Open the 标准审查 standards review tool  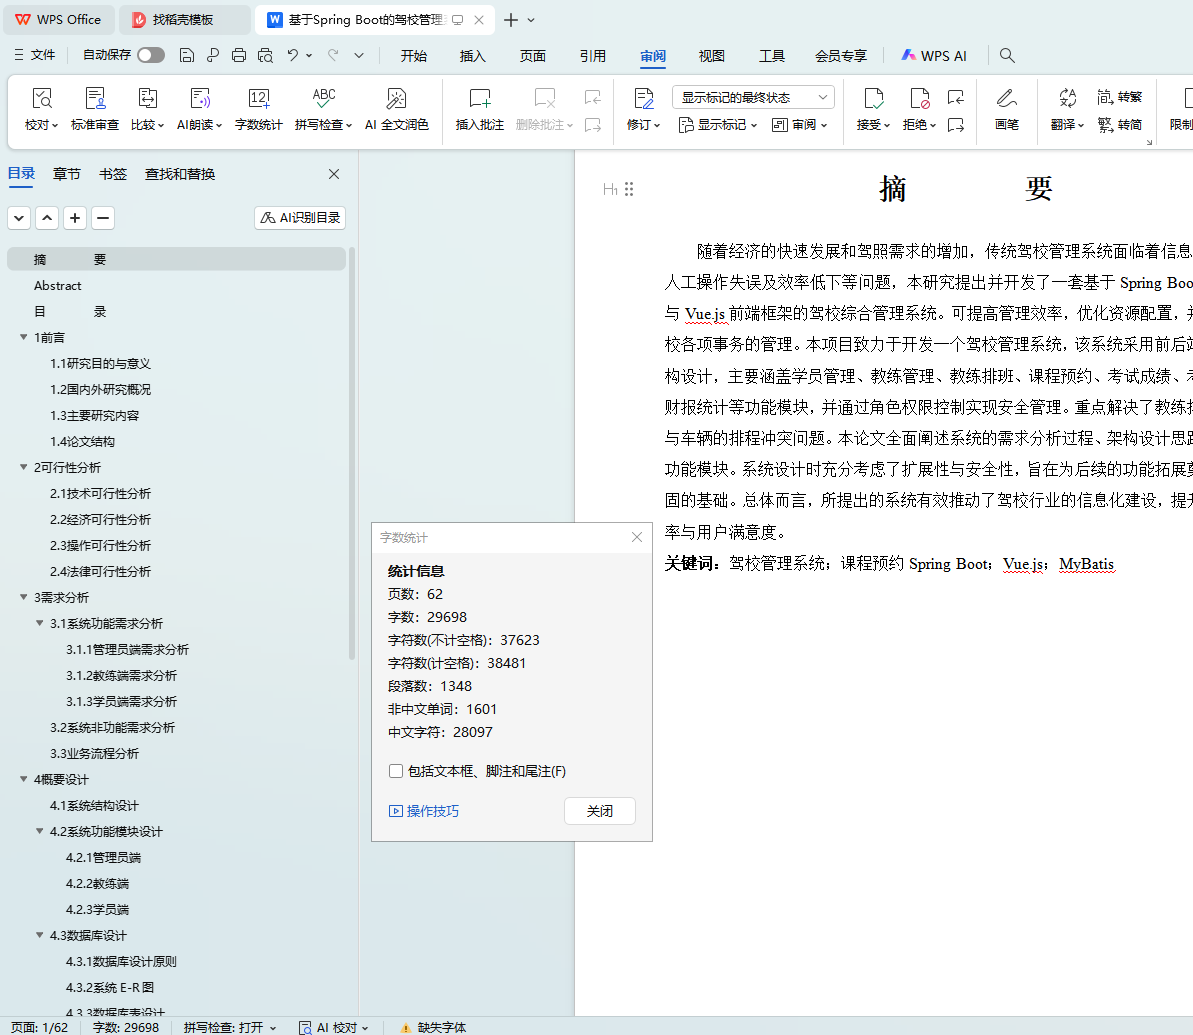[x=95, y=99]
